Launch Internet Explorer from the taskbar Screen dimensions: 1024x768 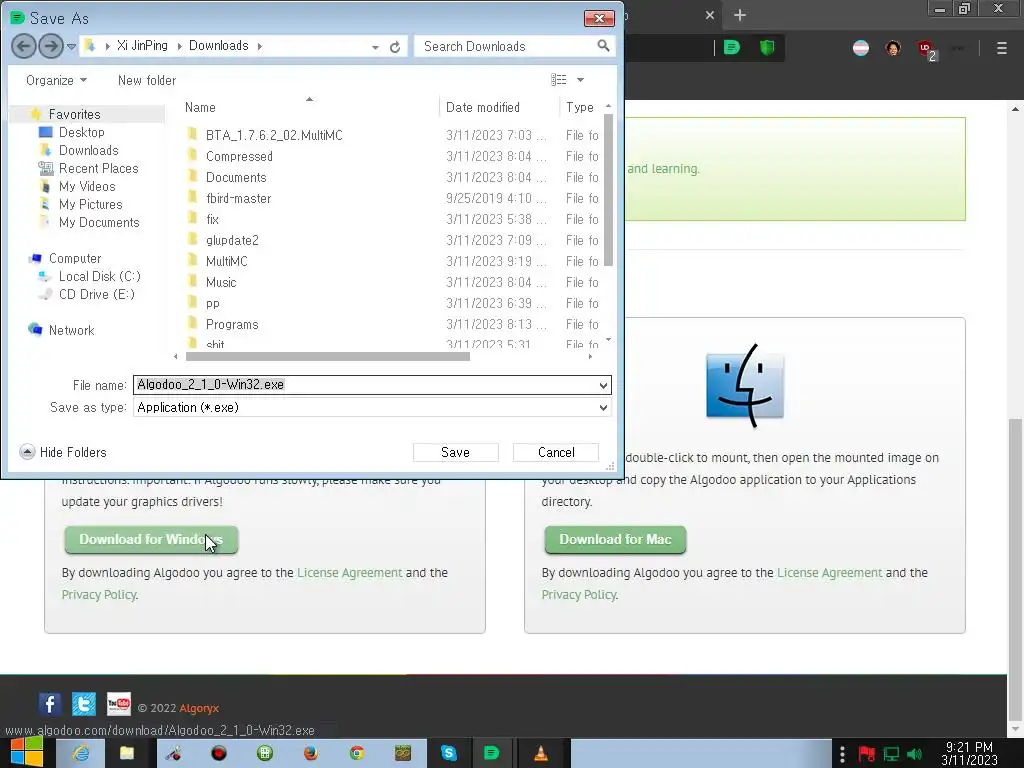point(80,753)
